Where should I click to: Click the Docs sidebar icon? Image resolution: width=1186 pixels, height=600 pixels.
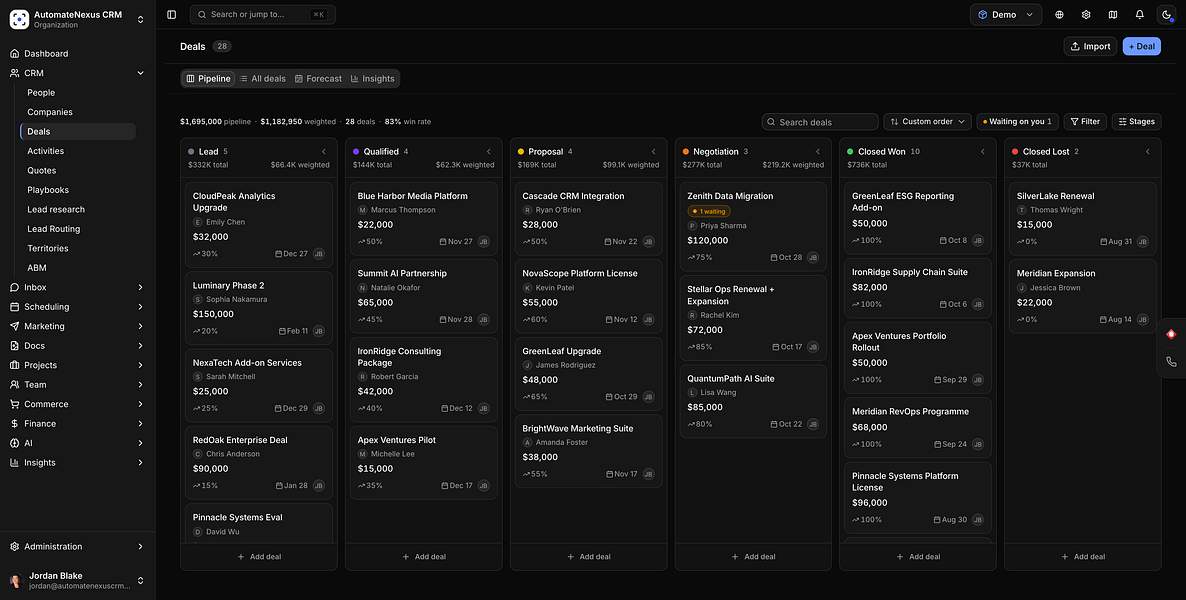tap(14, 346)
